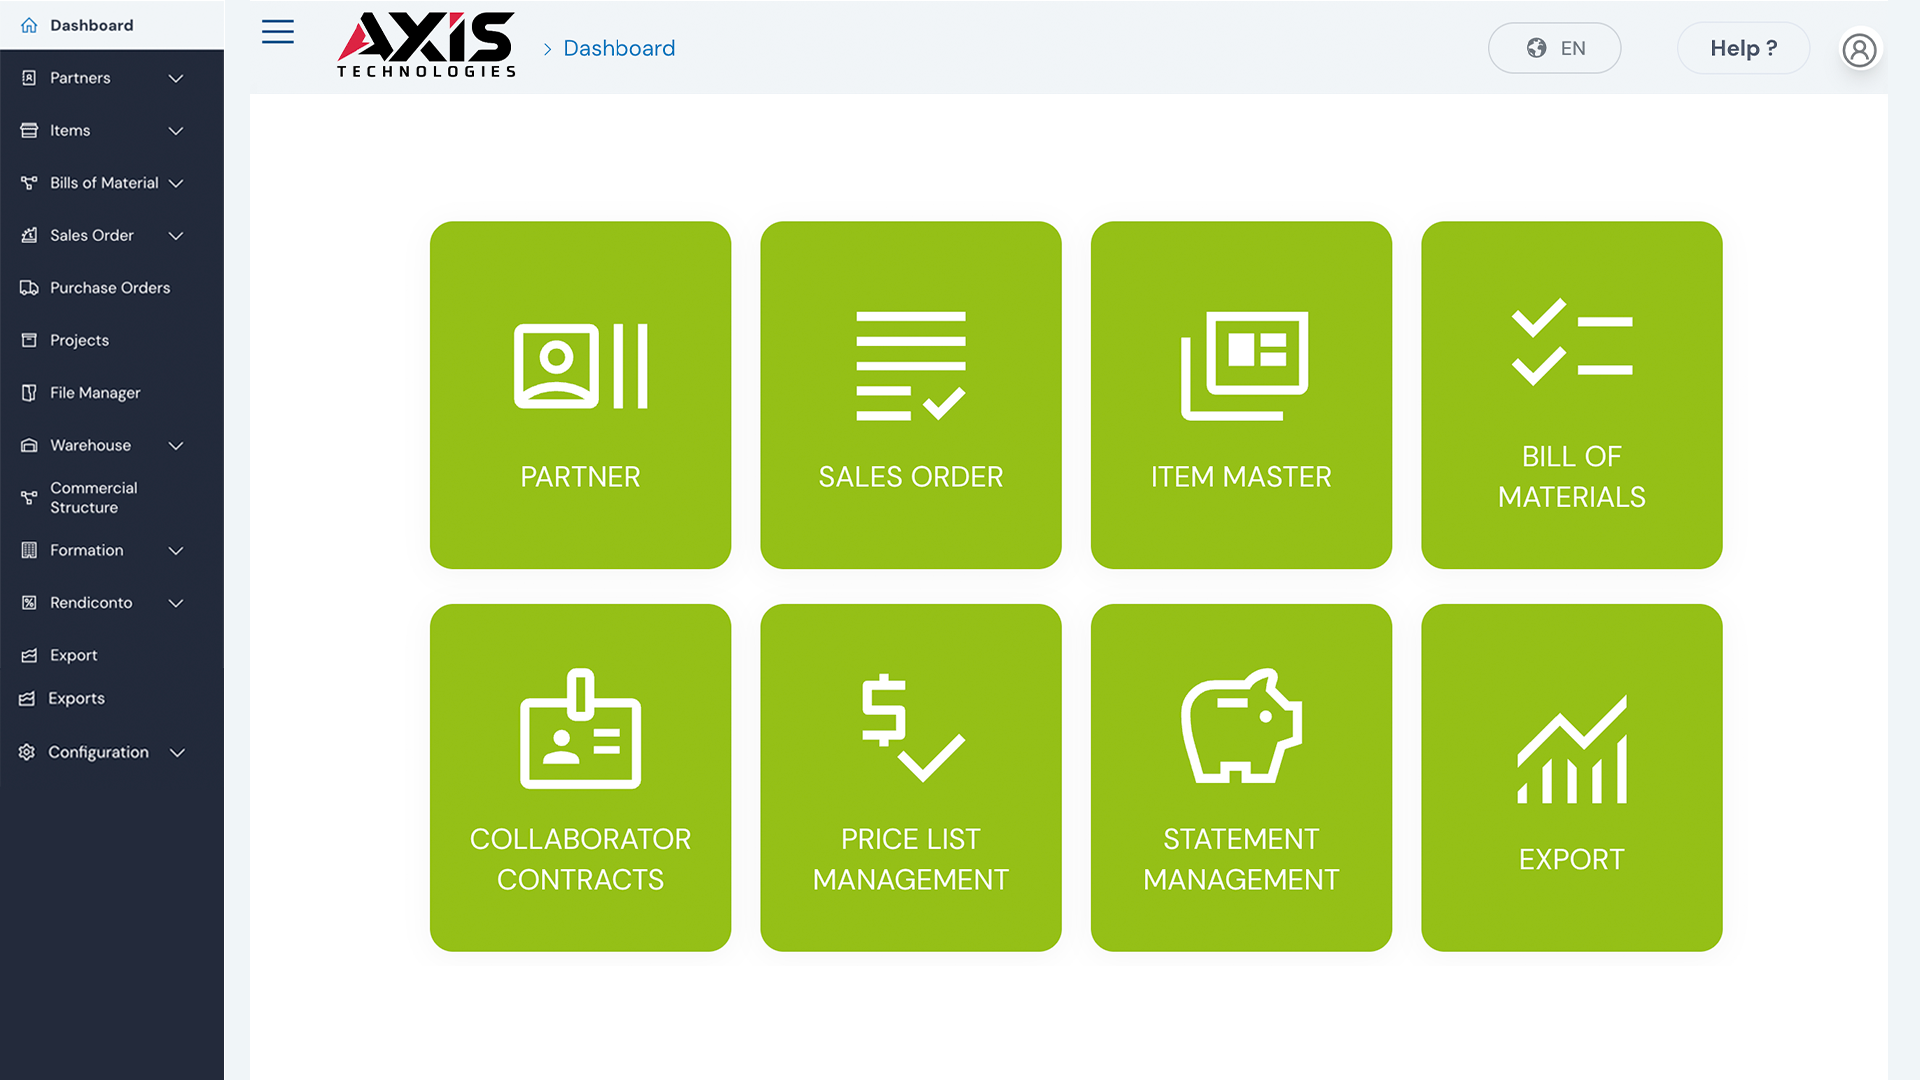This screenshot has width=1920, height=1080.
Task: Click the EN language selector button
Action: click(1554, 48)
